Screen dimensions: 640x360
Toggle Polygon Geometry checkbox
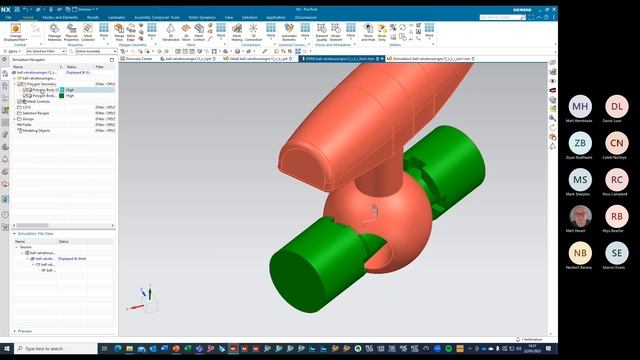[19, 84]
